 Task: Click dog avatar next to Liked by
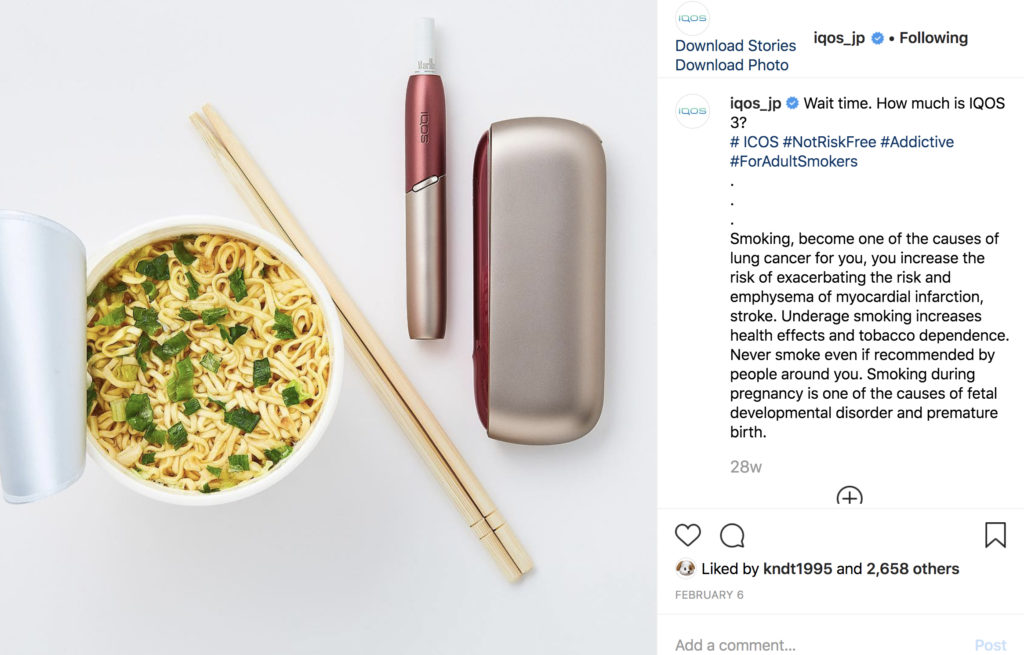[685, 569]
